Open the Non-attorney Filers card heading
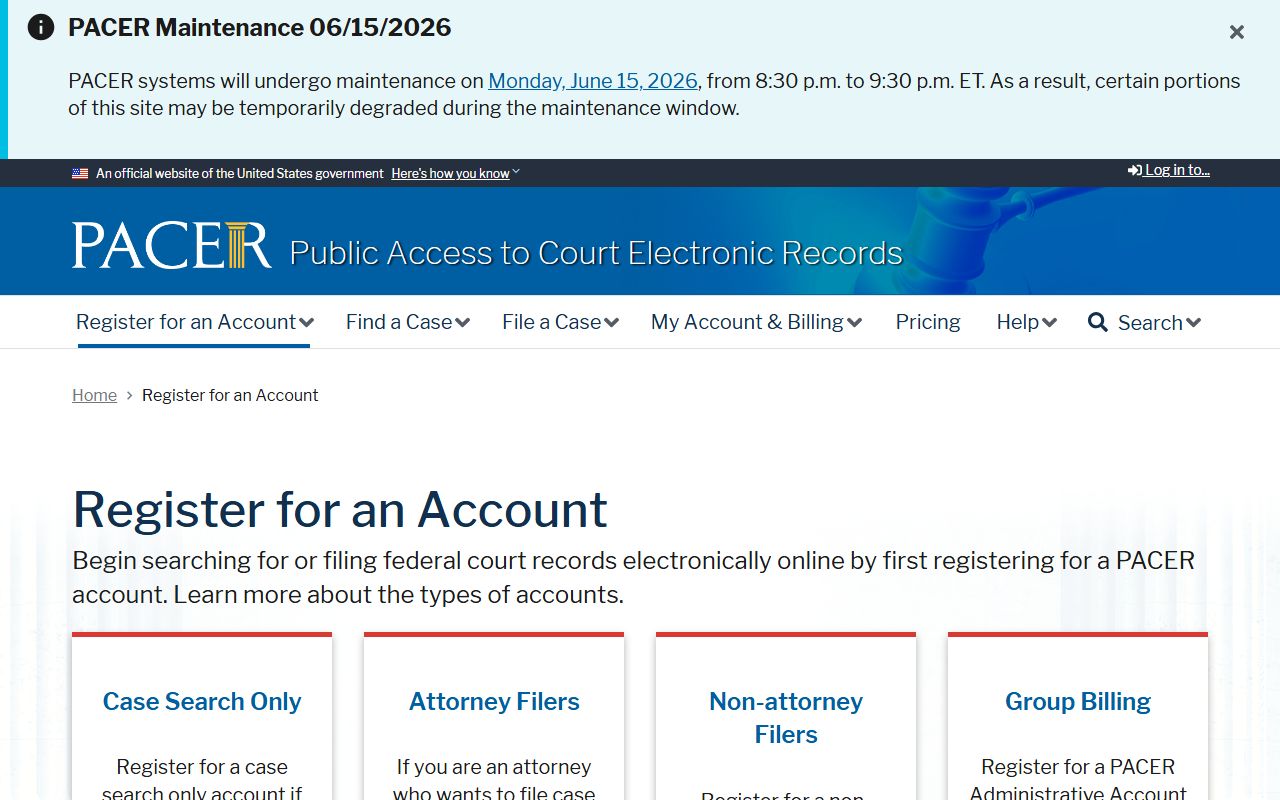The width and height of the screenshot is (1280, 800). [786, 717]
